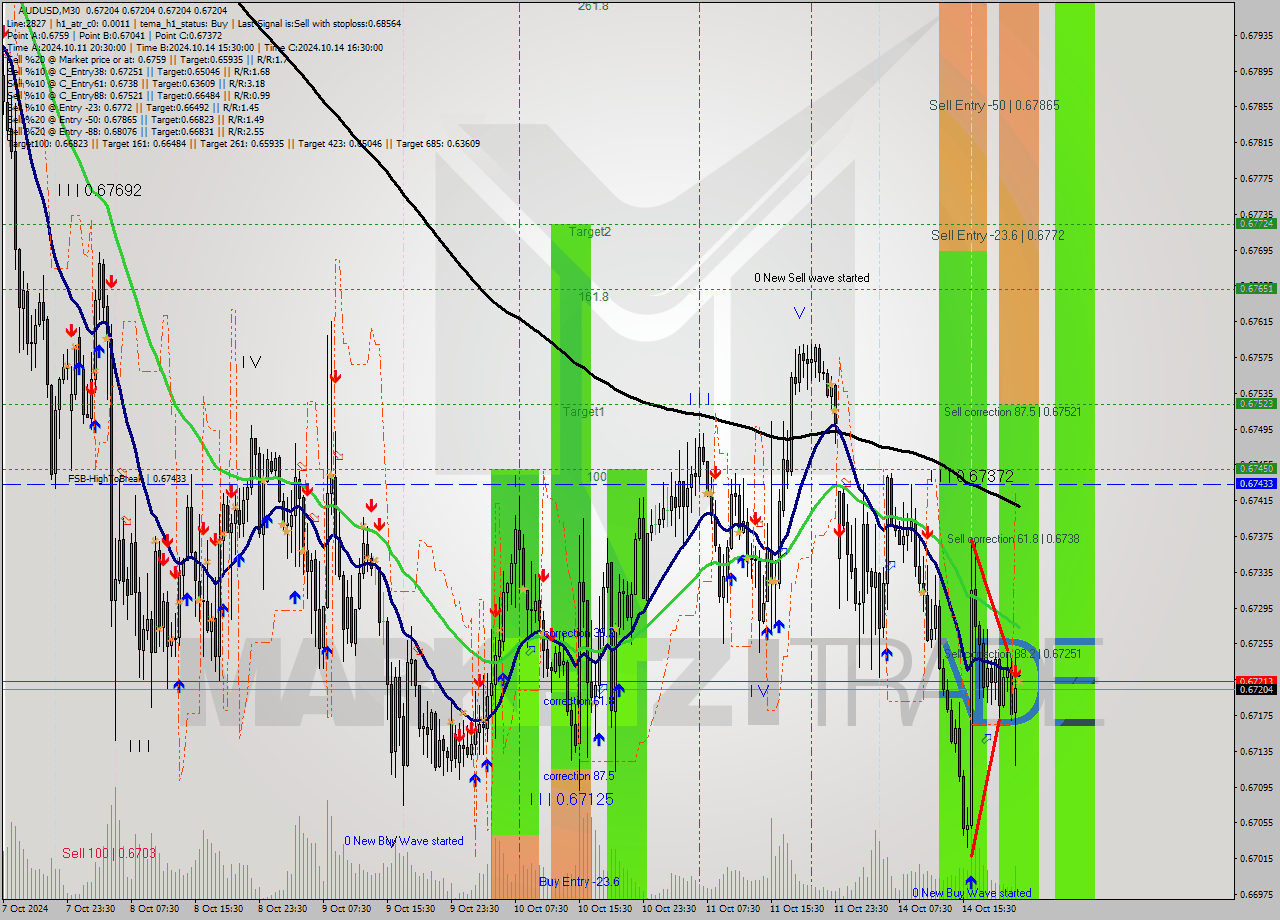The image size is (1280, 920).
Task: Click the '161.8' Fibonacci level label
Action: coord(593,297)
